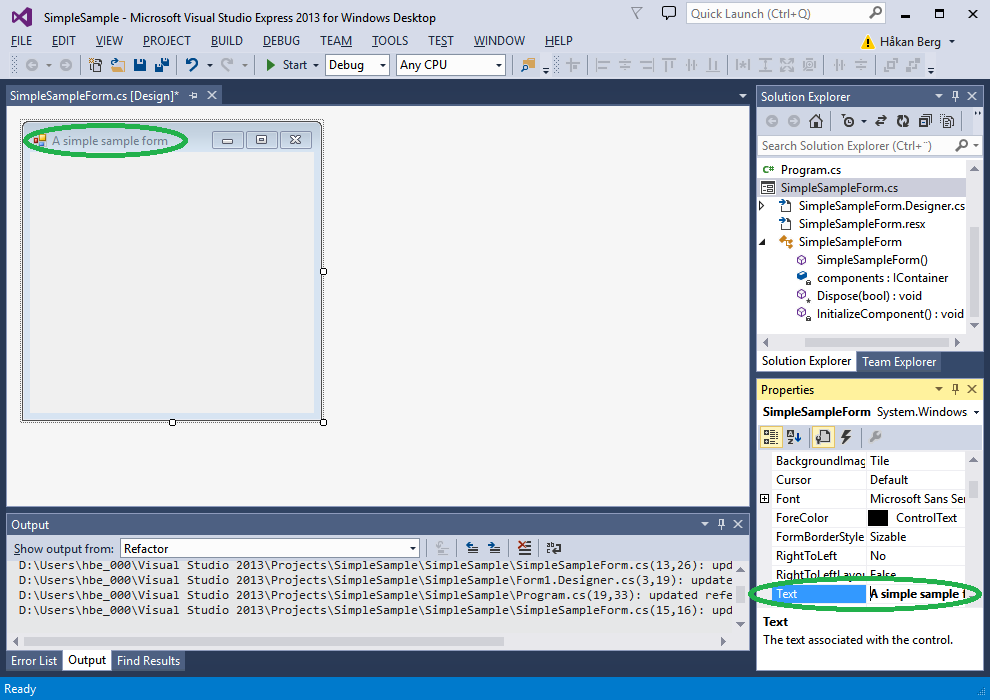Edit the Text property value field
The width and height of the screenshot is (990, 700).
(917, 594)
